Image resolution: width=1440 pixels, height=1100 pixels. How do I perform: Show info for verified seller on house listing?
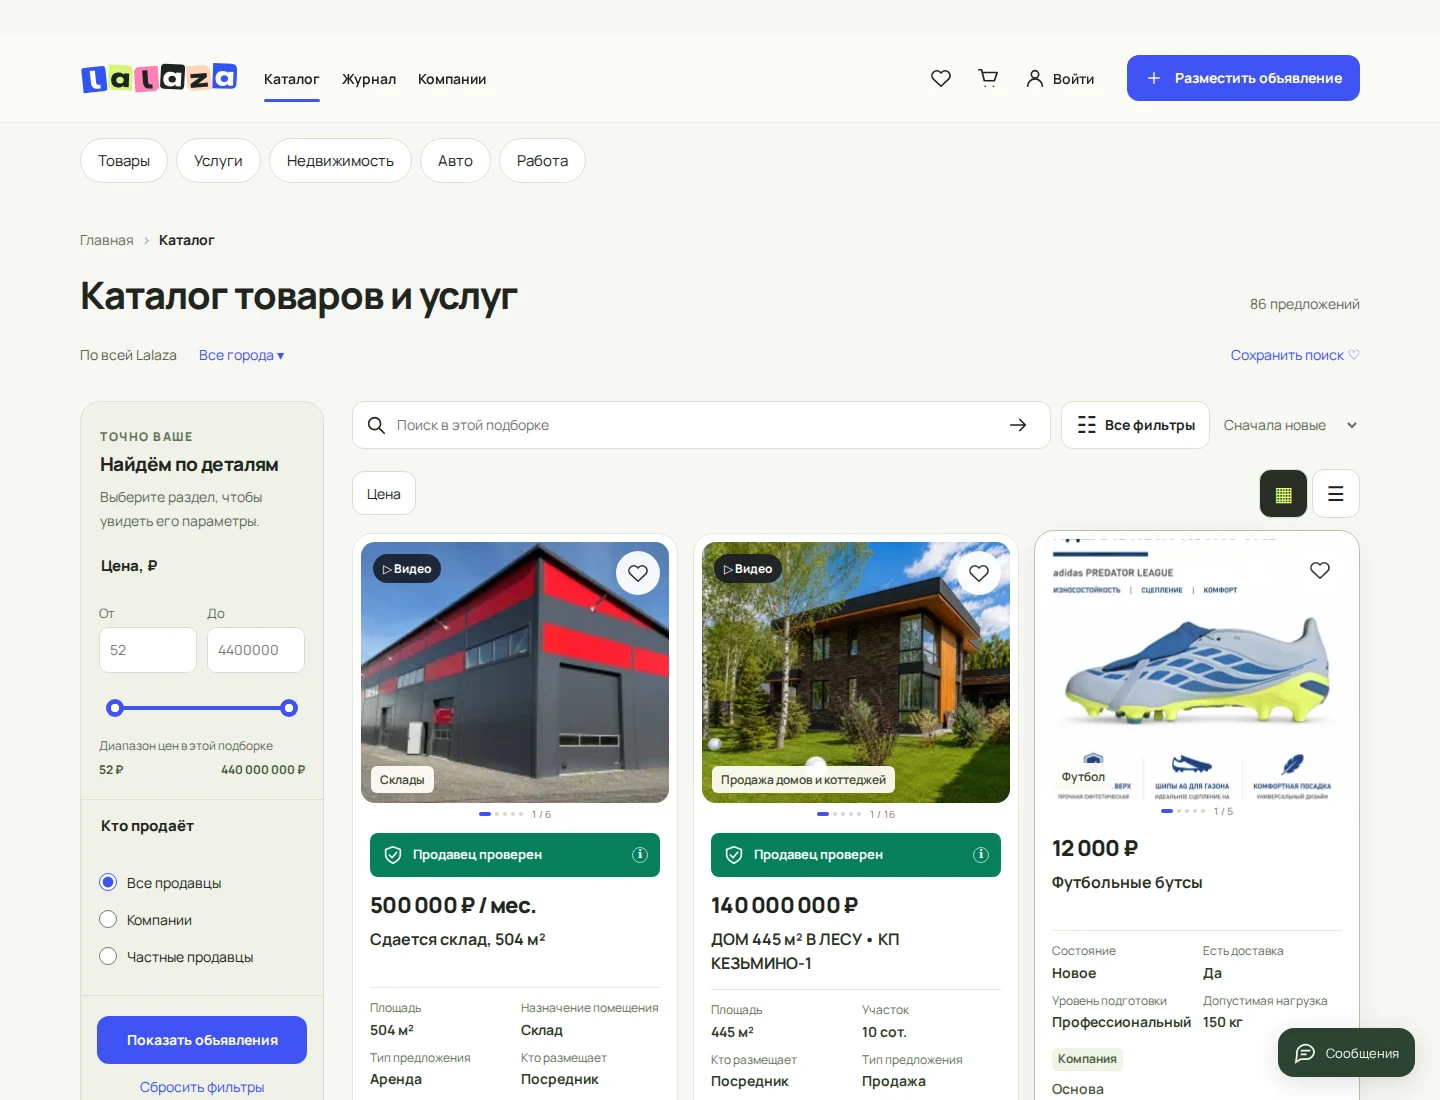click(x=981, y=855)
